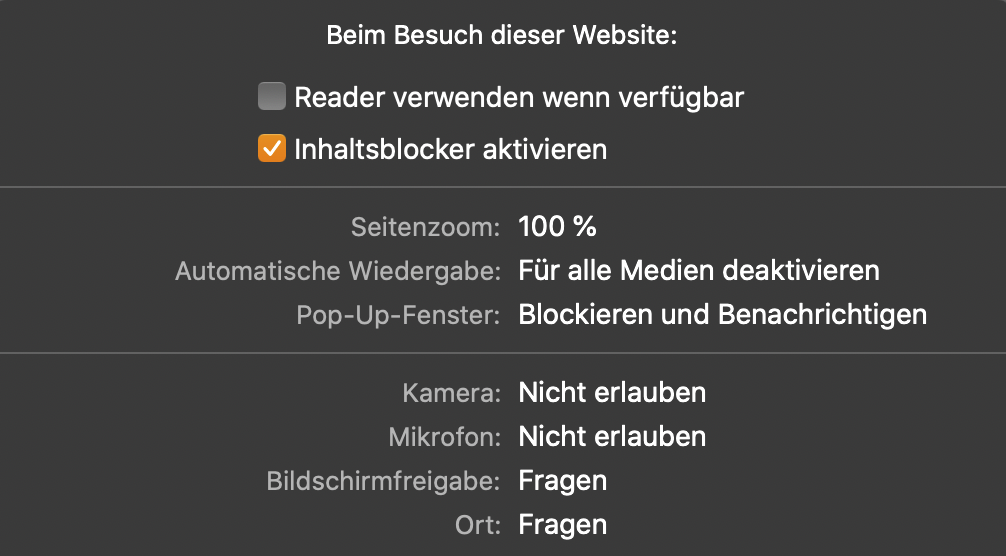This screenshot has height=556, width=1006.
Task: Open the Bildschirmfreigabe 'Fragen' dropdown
Action: click(562, 481)
